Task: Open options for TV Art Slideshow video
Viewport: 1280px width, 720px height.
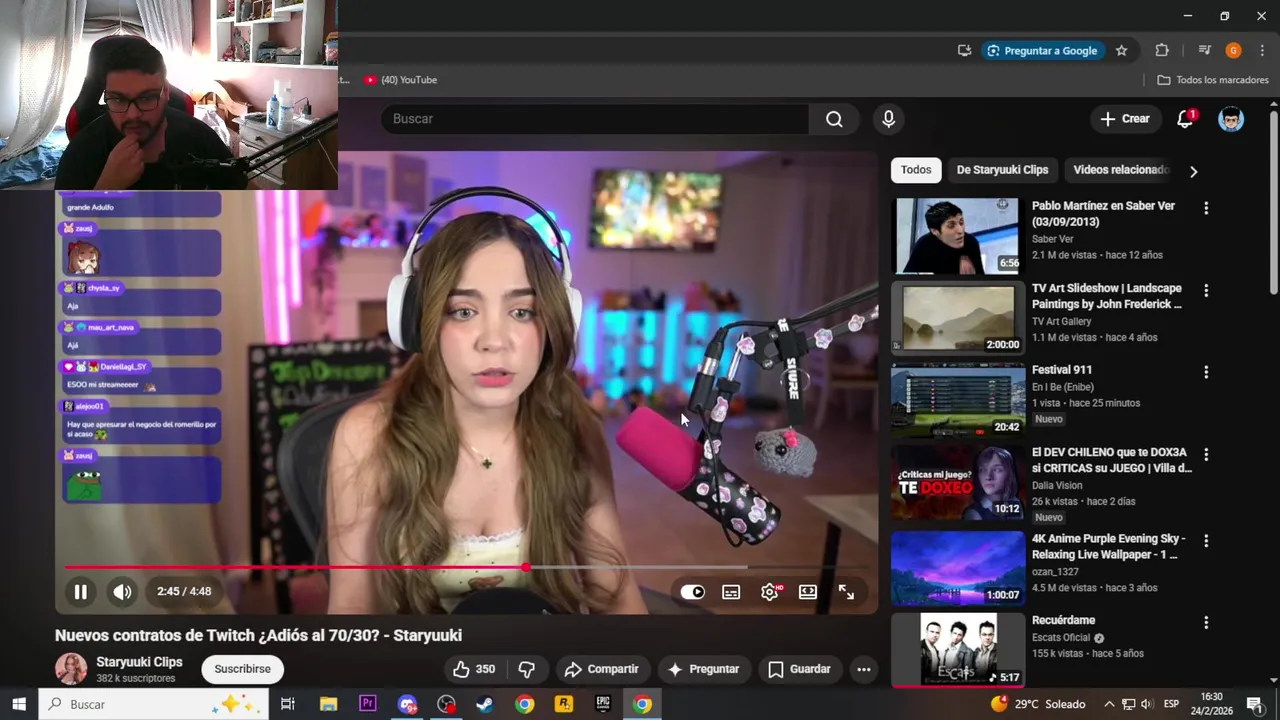Action: (x=1206, y=290)
